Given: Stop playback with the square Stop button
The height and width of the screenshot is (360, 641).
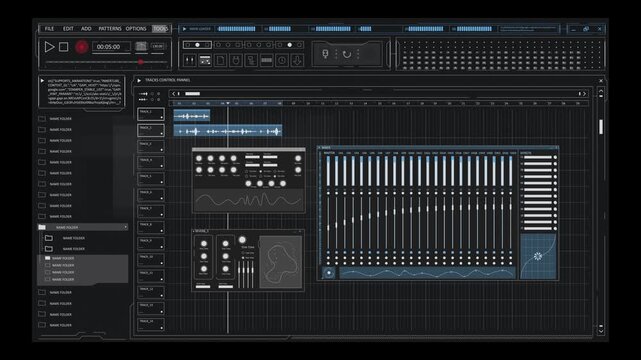Looking at the screenshot, I should coord(63,47).
